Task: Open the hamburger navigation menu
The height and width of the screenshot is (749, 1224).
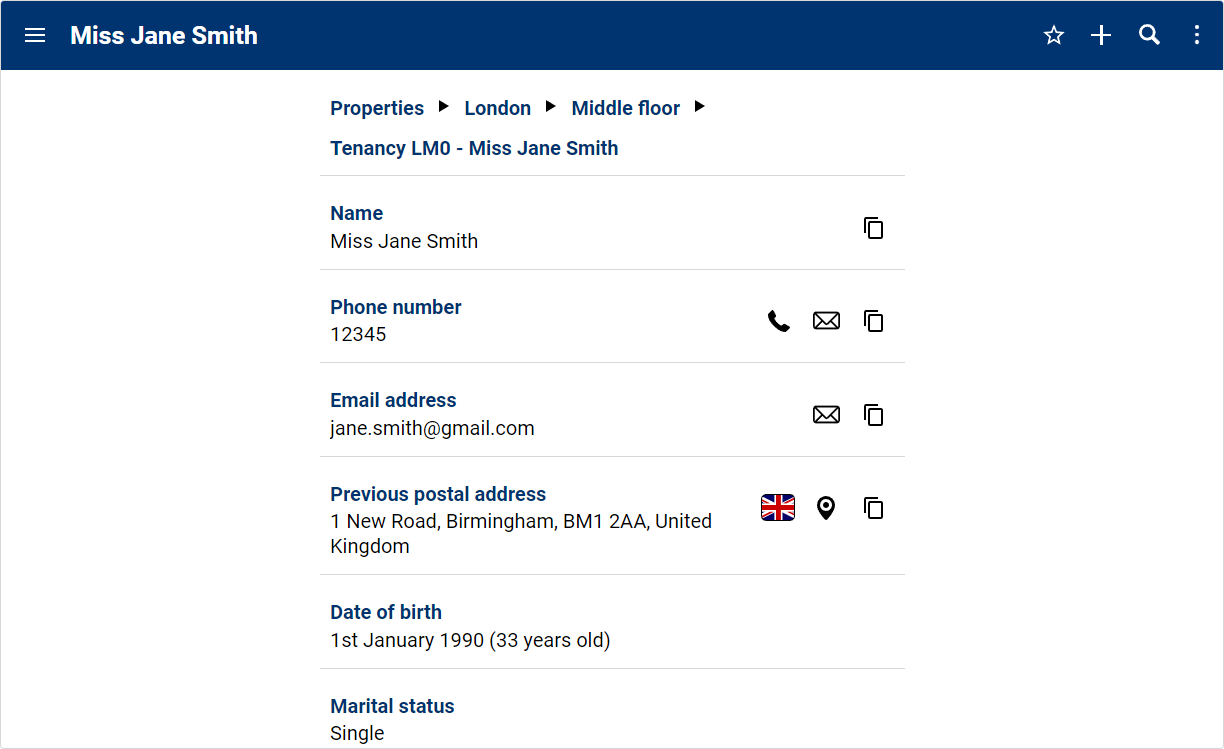Action: click(x=35, y=36)
